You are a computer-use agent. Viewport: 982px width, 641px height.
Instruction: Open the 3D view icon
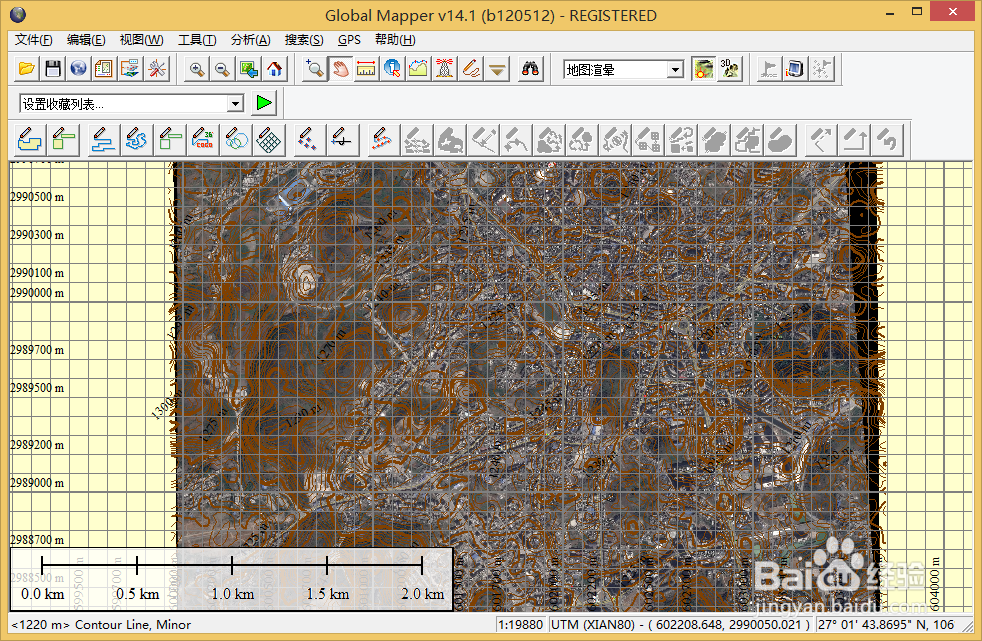tap(730, 69)
